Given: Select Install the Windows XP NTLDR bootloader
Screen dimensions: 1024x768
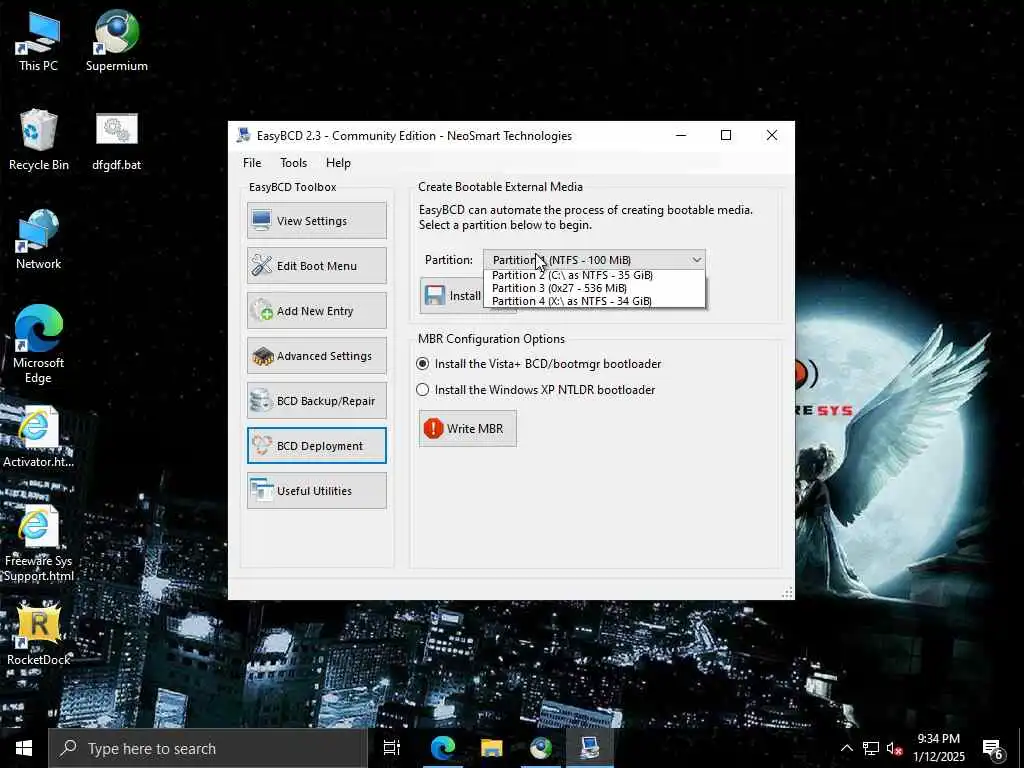Looking at the screenshot, I should coord(536,390).
